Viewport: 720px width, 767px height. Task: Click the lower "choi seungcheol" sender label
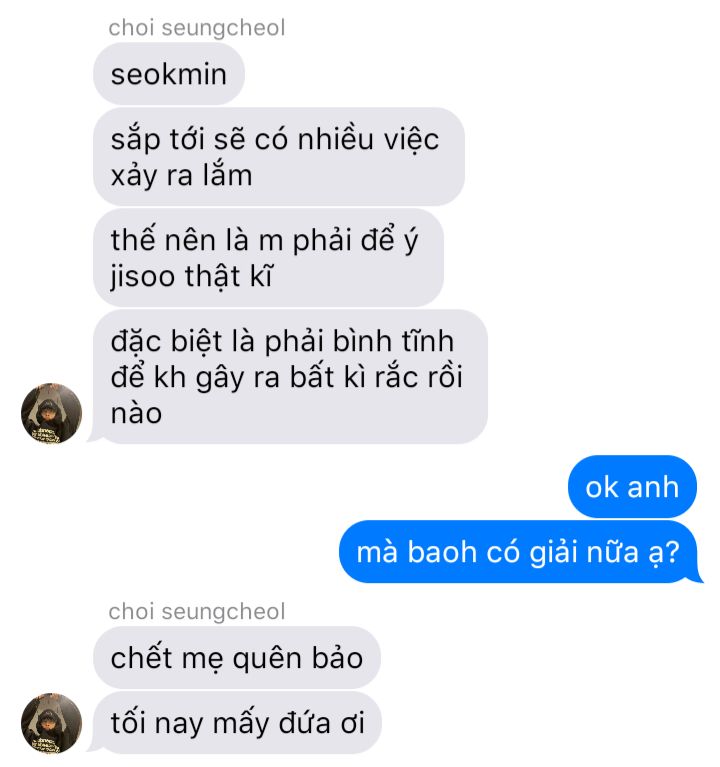click(x=197, y=611)
